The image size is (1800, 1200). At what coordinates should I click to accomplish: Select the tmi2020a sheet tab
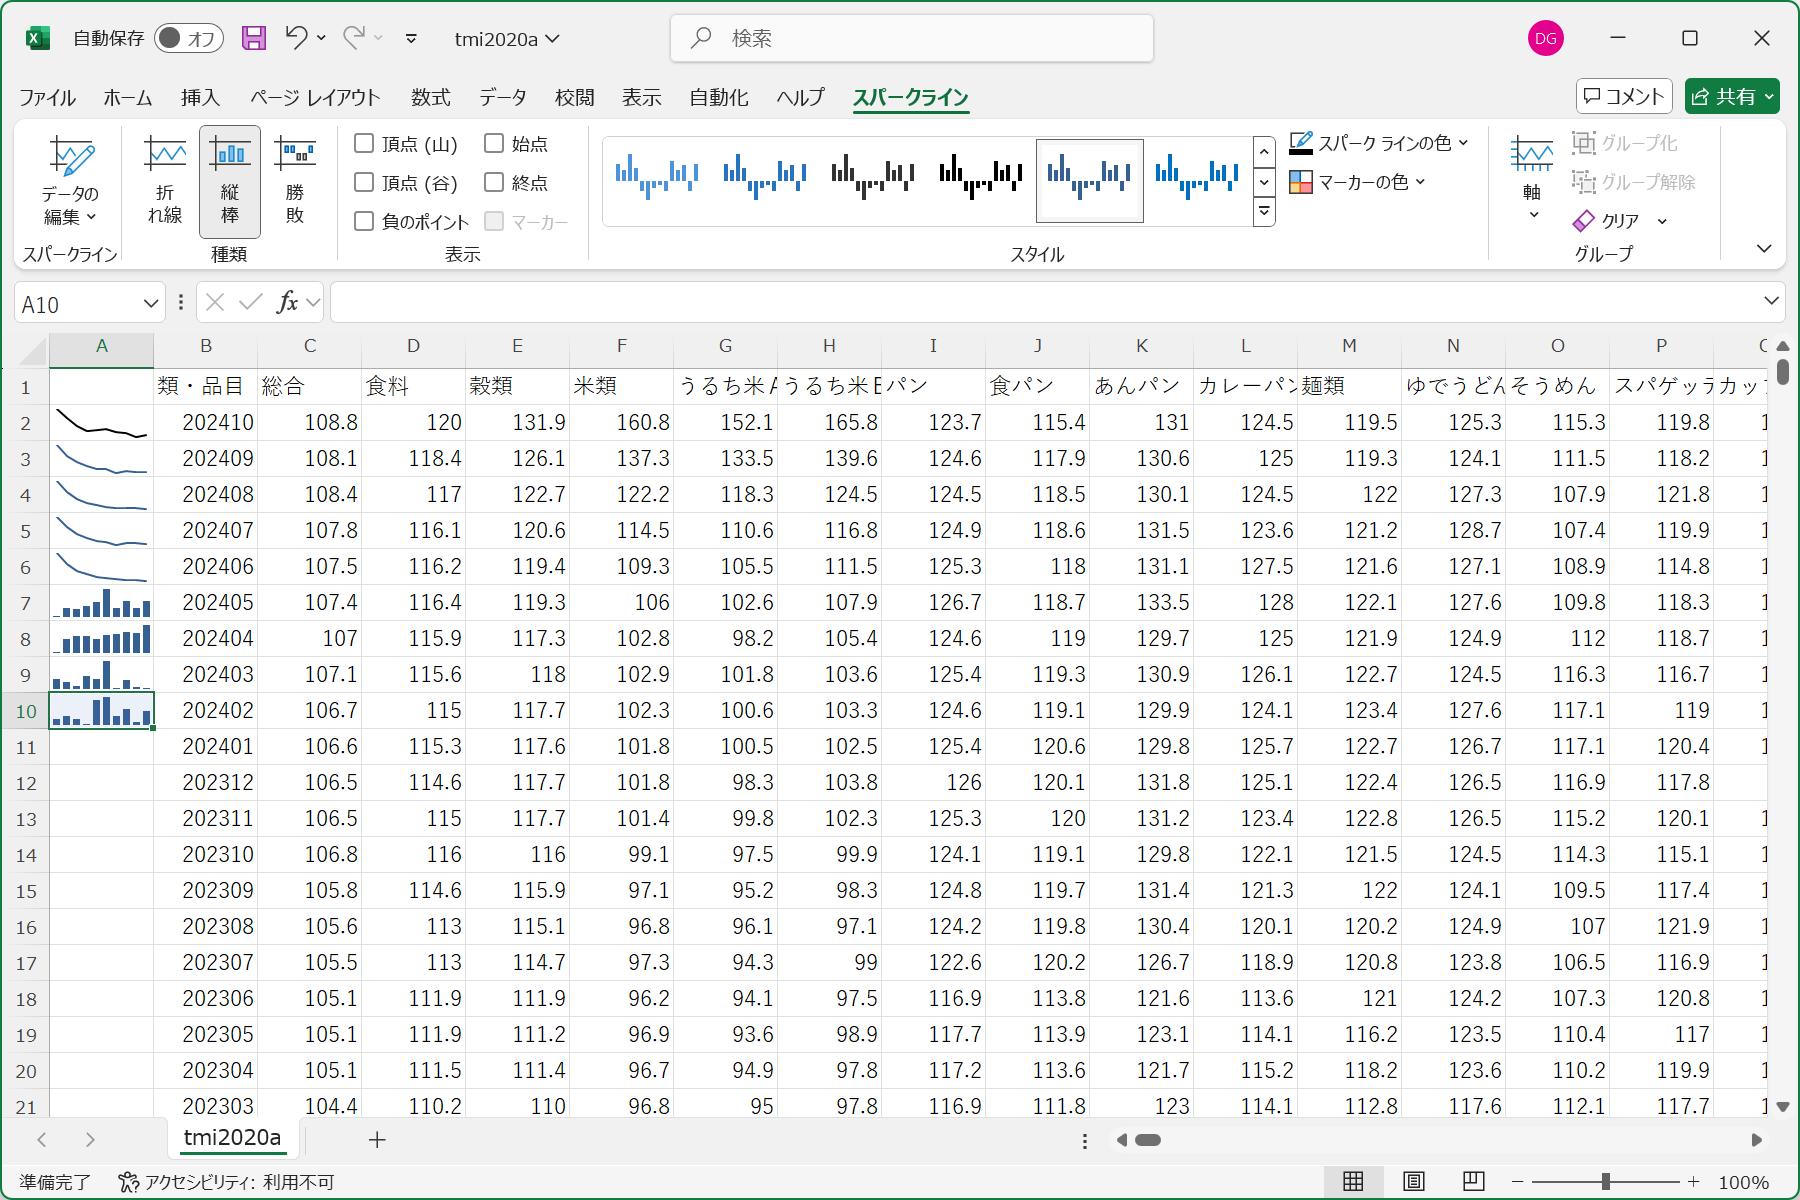click(x=232, y=1138)
